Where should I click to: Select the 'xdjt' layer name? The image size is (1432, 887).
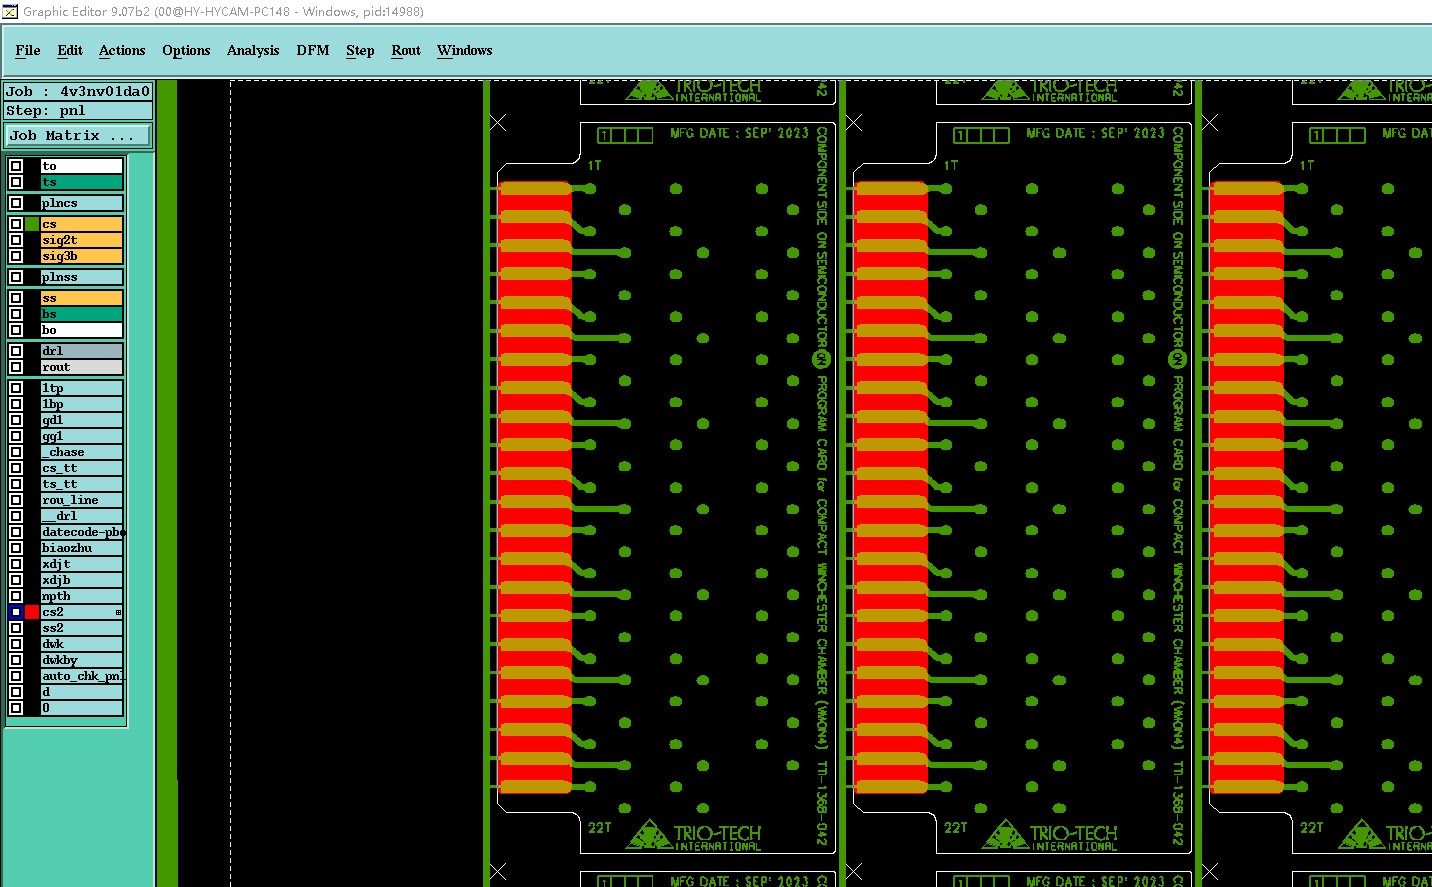tap(82, 564)
